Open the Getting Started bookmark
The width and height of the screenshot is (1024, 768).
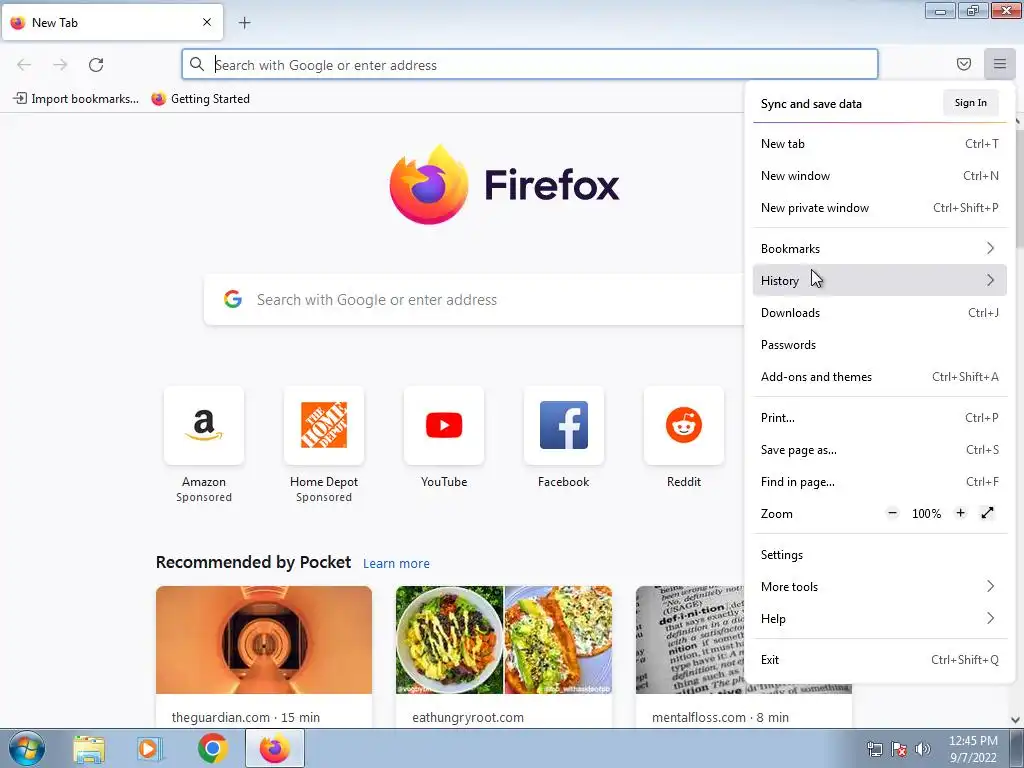pyautogui.click(x=200, y=99)
